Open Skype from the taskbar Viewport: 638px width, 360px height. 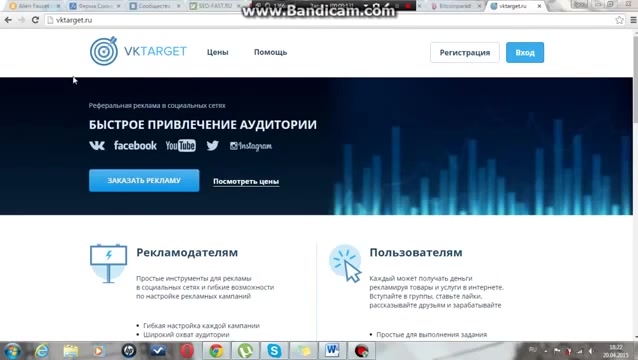coord(274,351)
